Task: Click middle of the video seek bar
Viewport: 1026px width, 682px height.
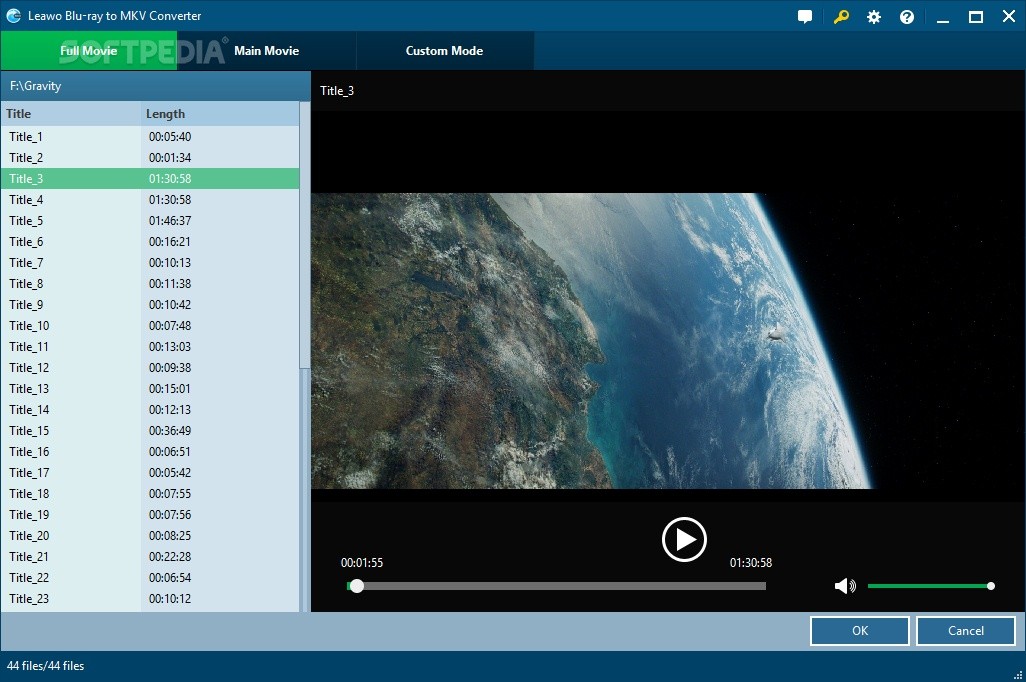Action: tap(556, 586)
